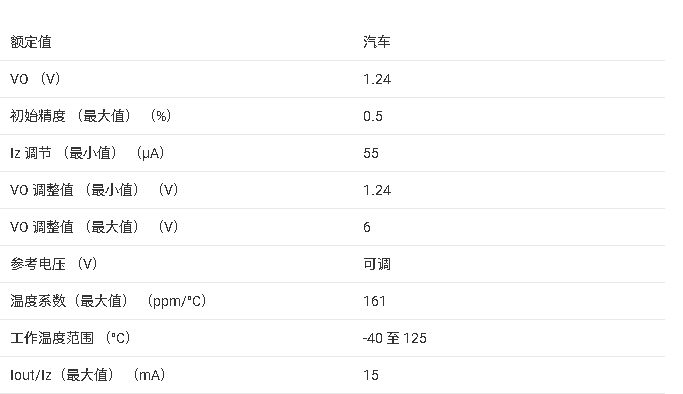Image resolution: width=683 pixels, height=394 pixels.
Task: Click the Iz 调节 (最小值) (µA) label
Action: click(87, 153)
